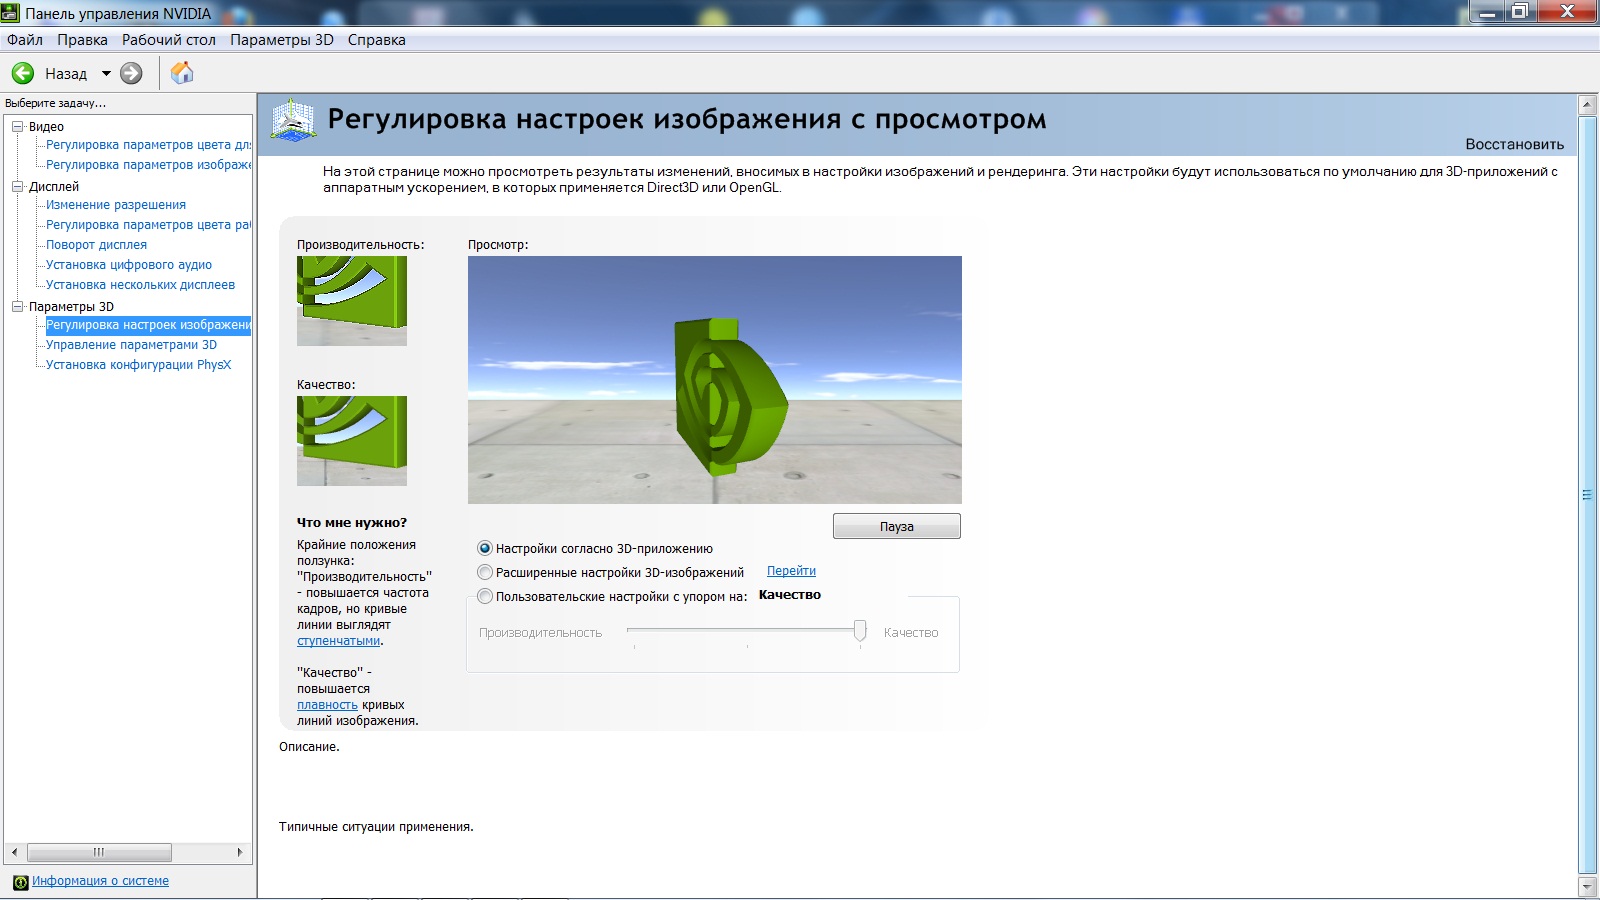Screen dimensions: 1600x900
Task: Click main panel vertical scrollbar thumb
Action: pos(1587,495)
